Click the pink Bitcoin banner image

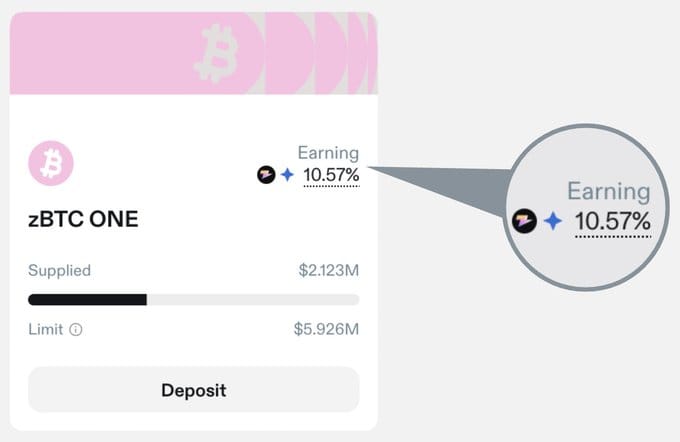(x=193, y=53)
